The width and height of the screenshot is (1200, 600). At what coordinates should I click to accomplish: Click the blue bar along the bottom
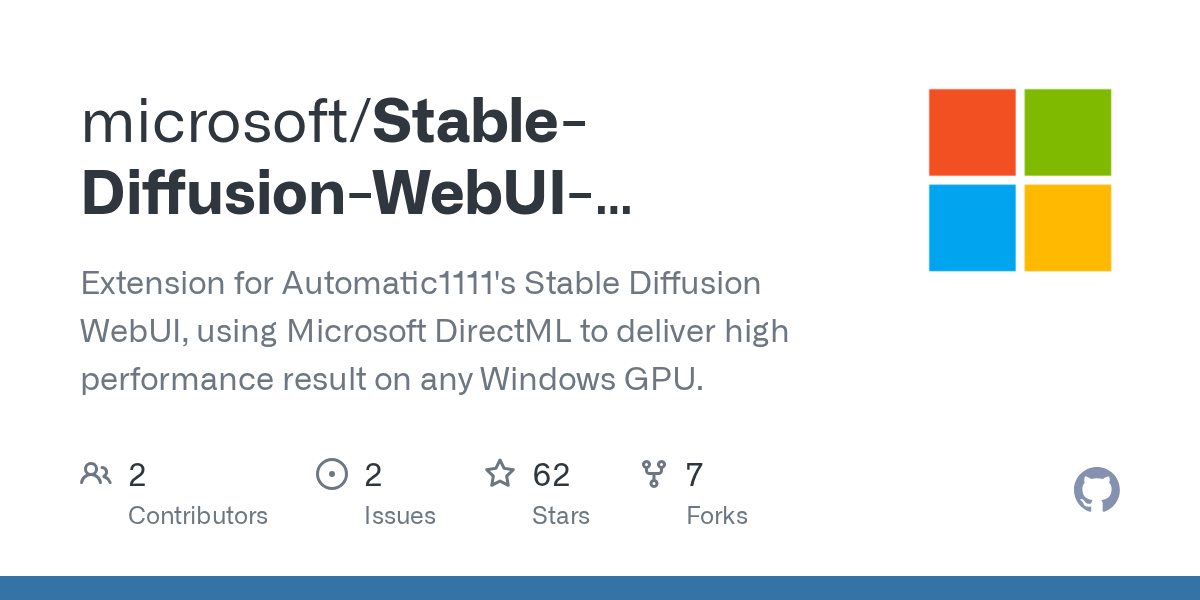[600, 588]
